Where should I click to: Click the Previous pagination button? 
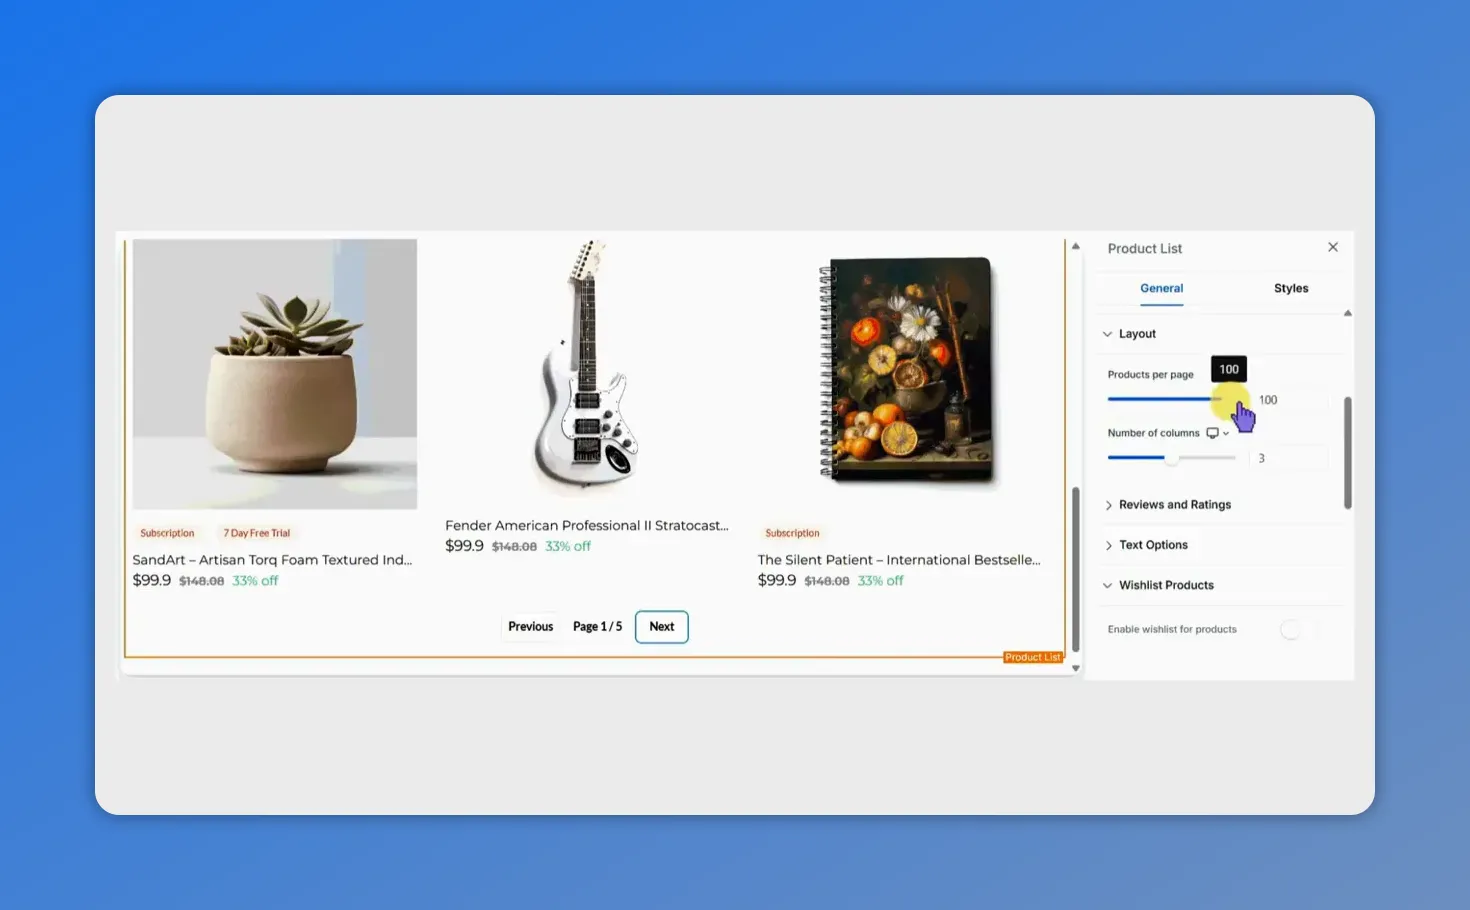click(x=530, y=626)
